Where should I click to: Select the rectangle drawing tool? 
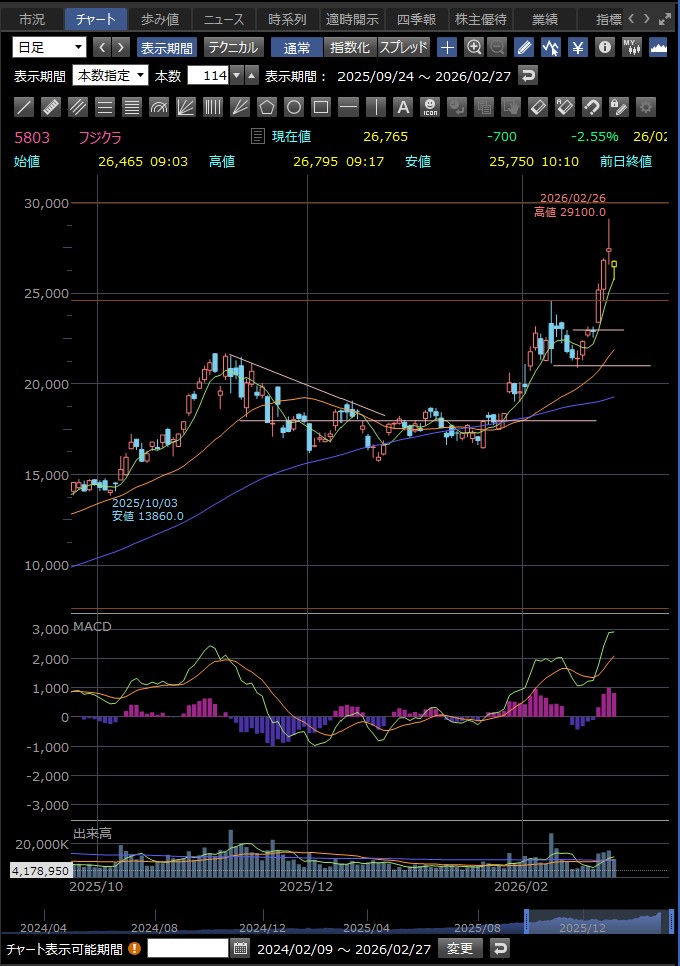[x=321, y=107]
